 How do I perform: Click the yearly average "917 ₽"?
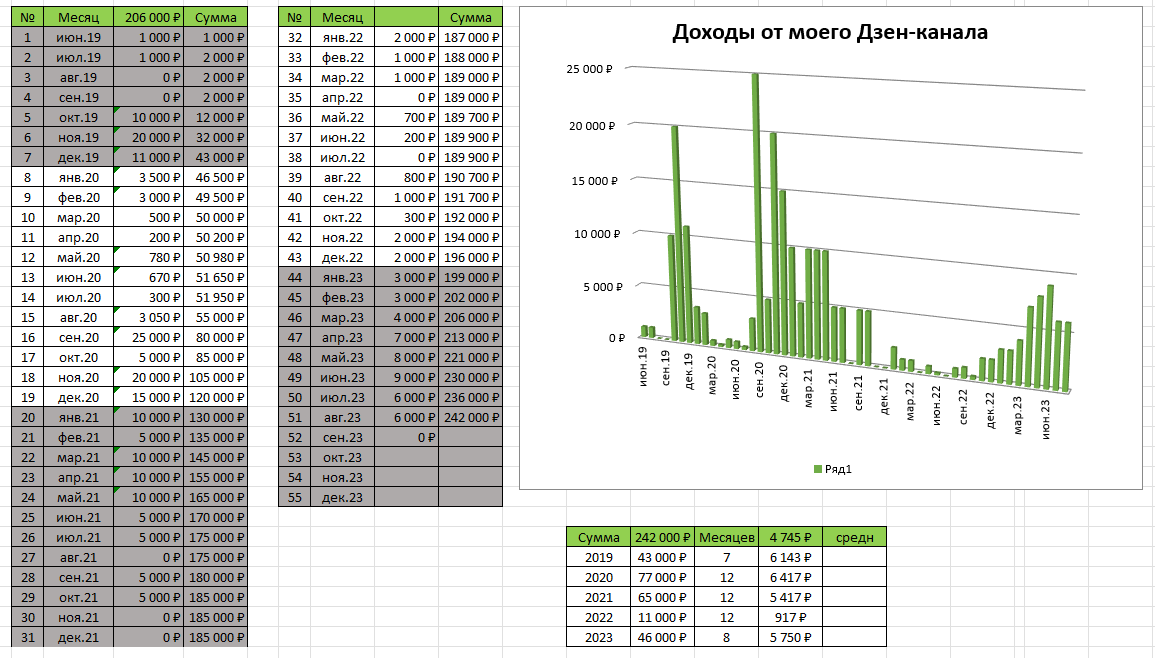pos(790,617)
